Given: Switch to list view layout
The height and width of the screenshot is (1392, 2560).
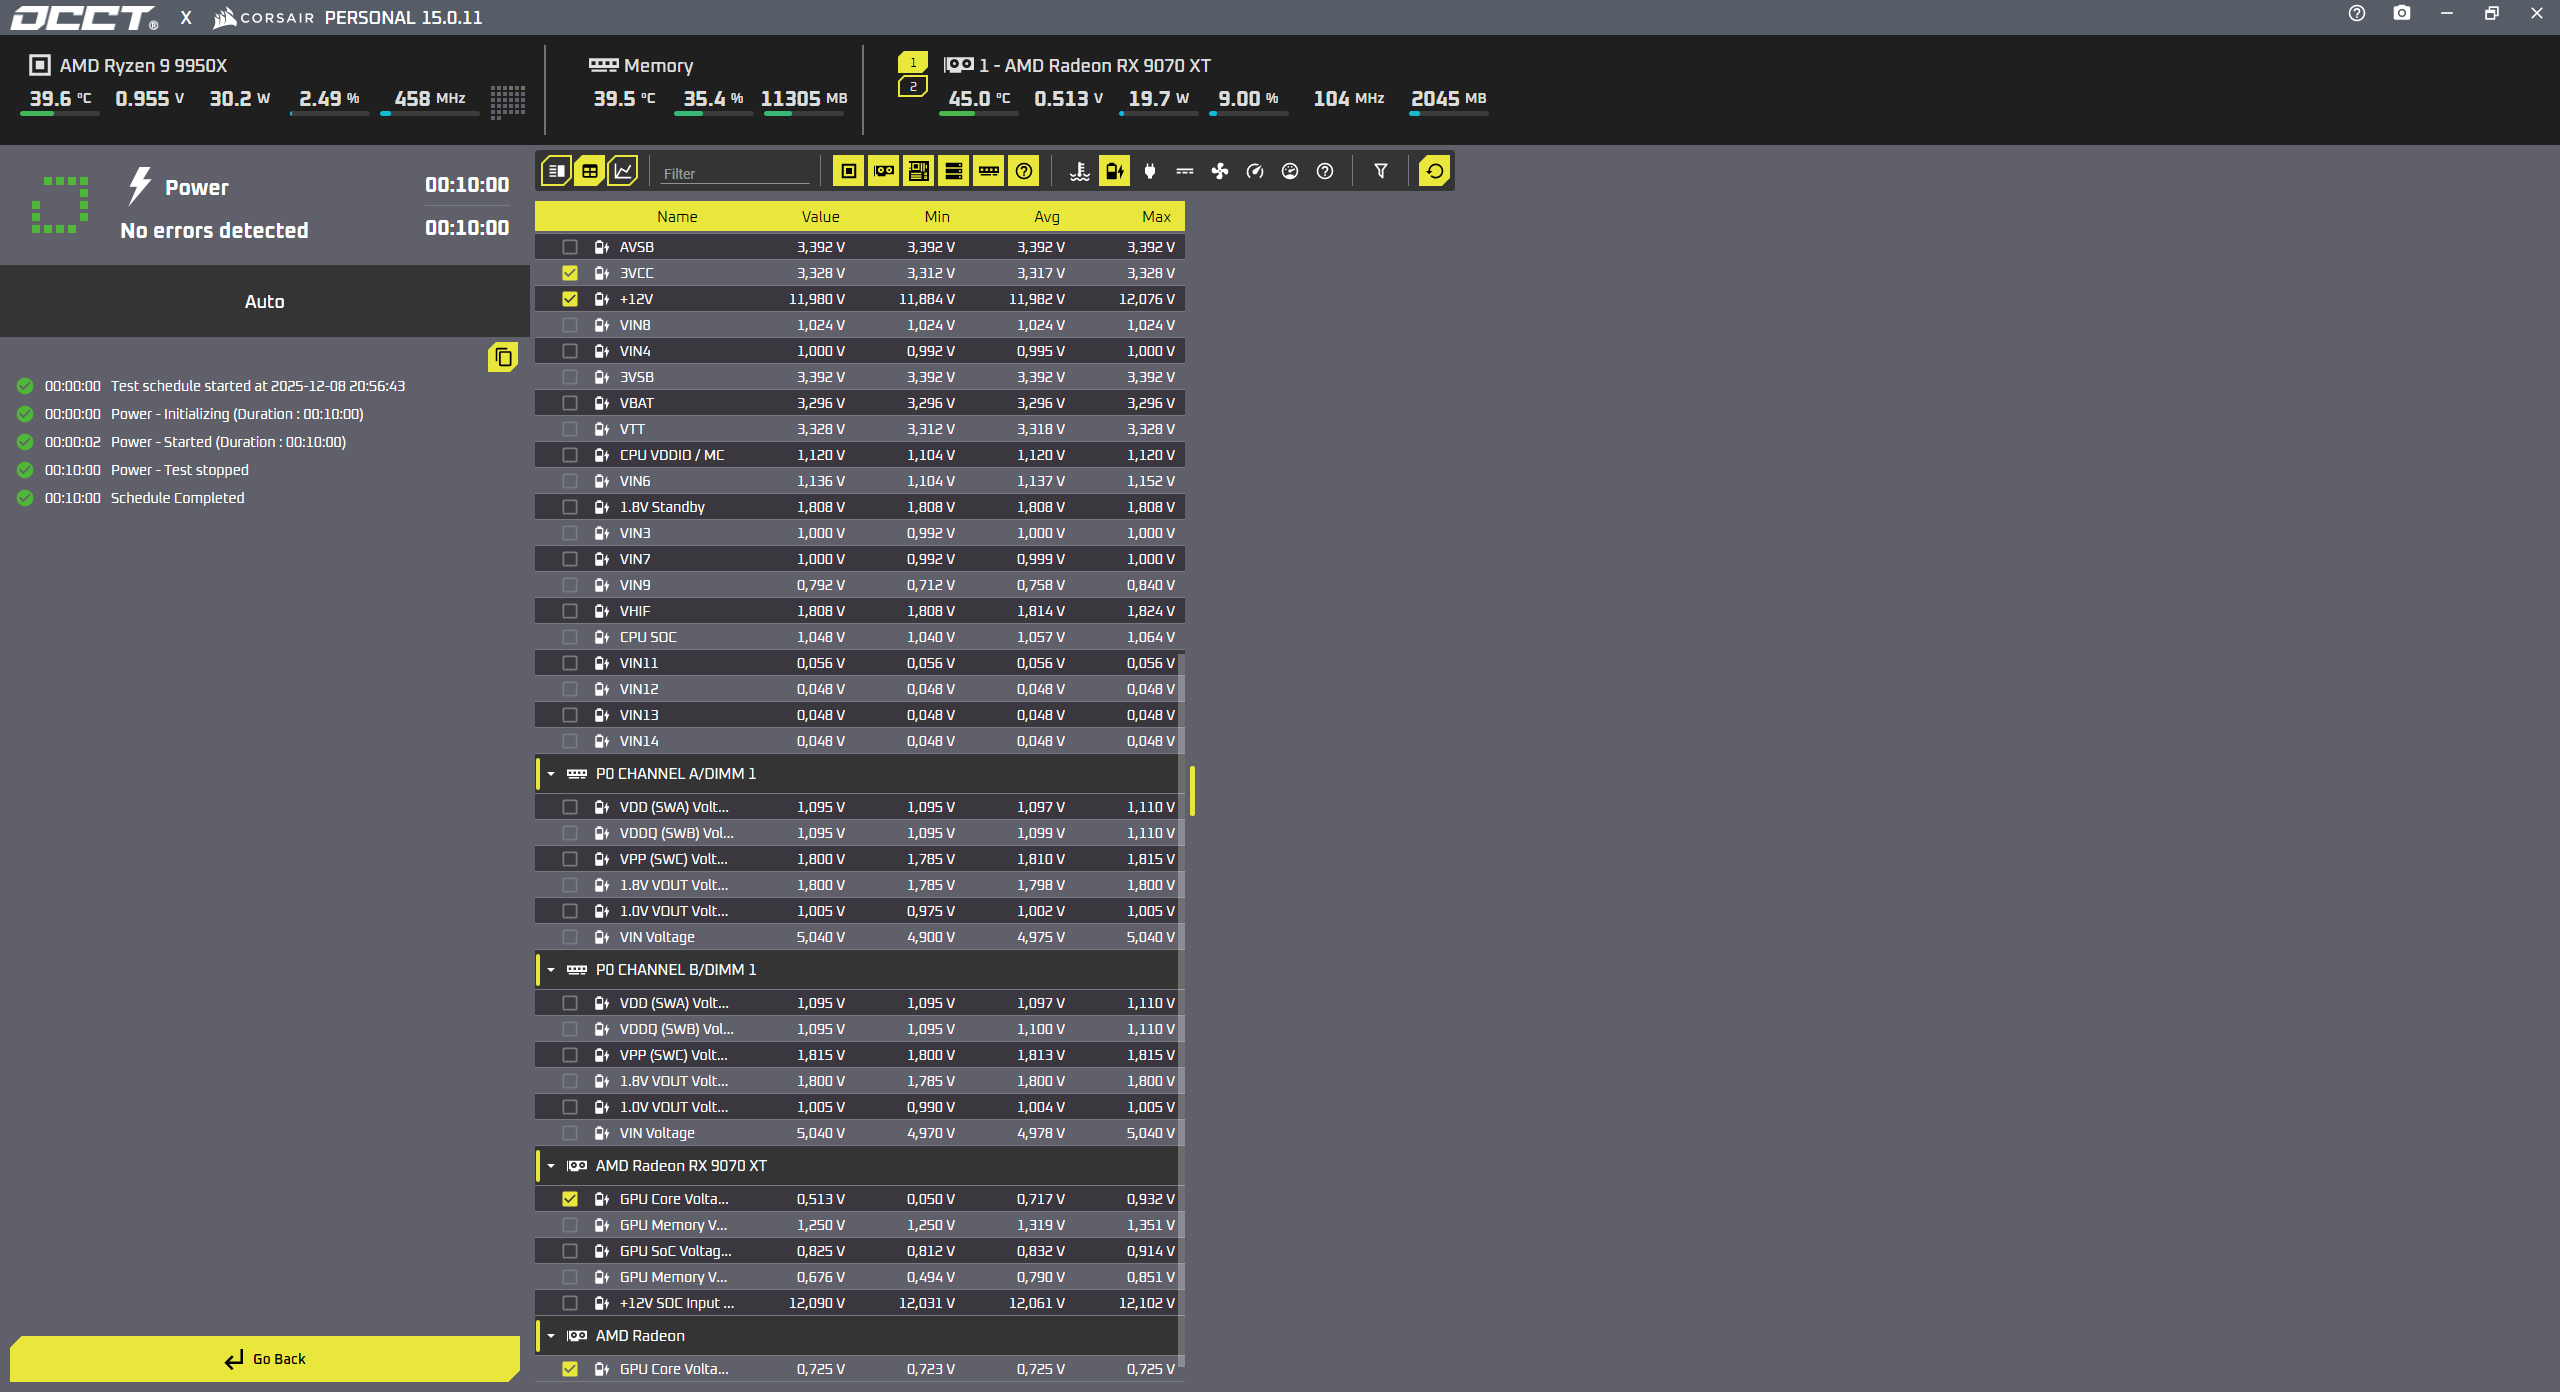Looking at the screenshot, I should click(557, 171).
